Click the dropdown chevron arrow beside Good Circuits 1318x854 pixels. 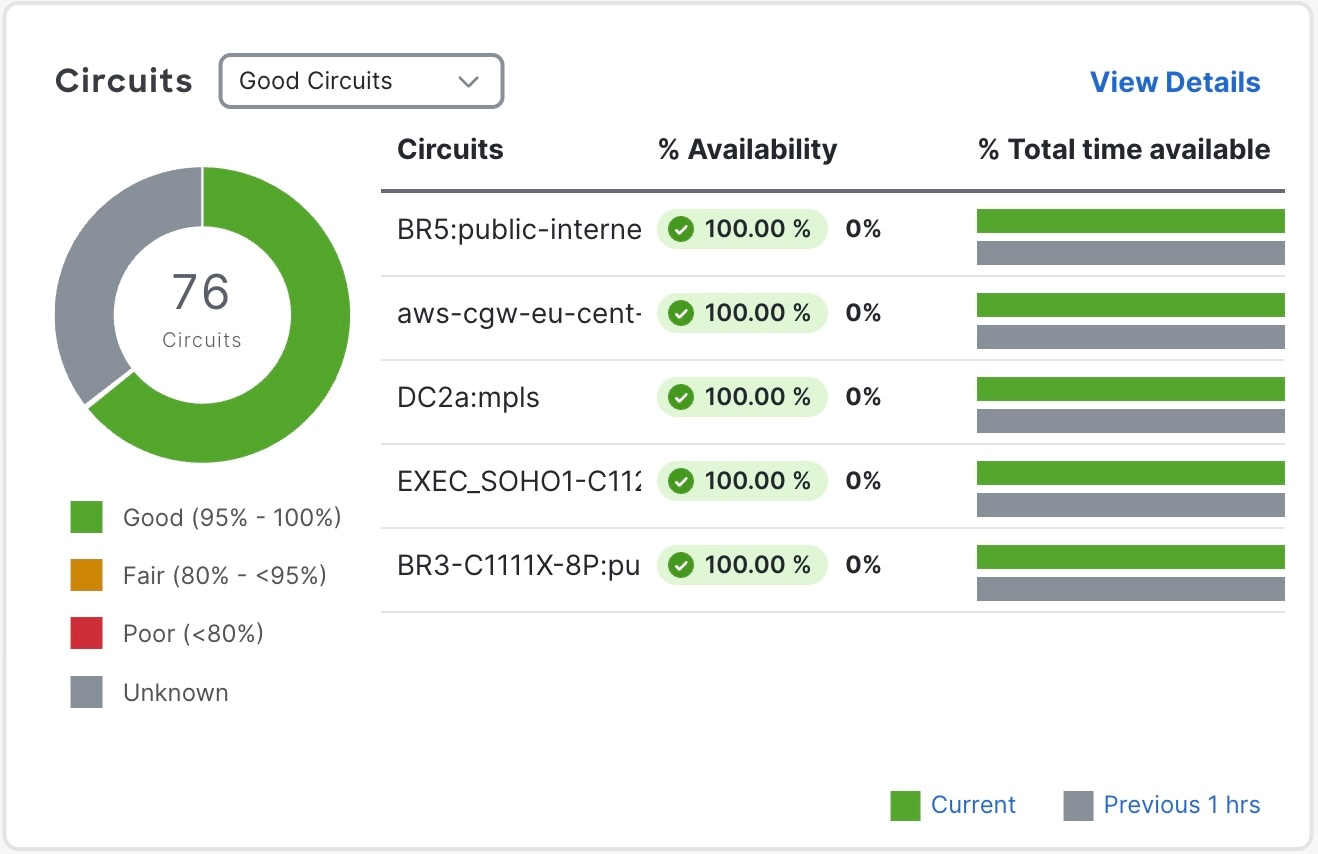[x=468, y=82]
